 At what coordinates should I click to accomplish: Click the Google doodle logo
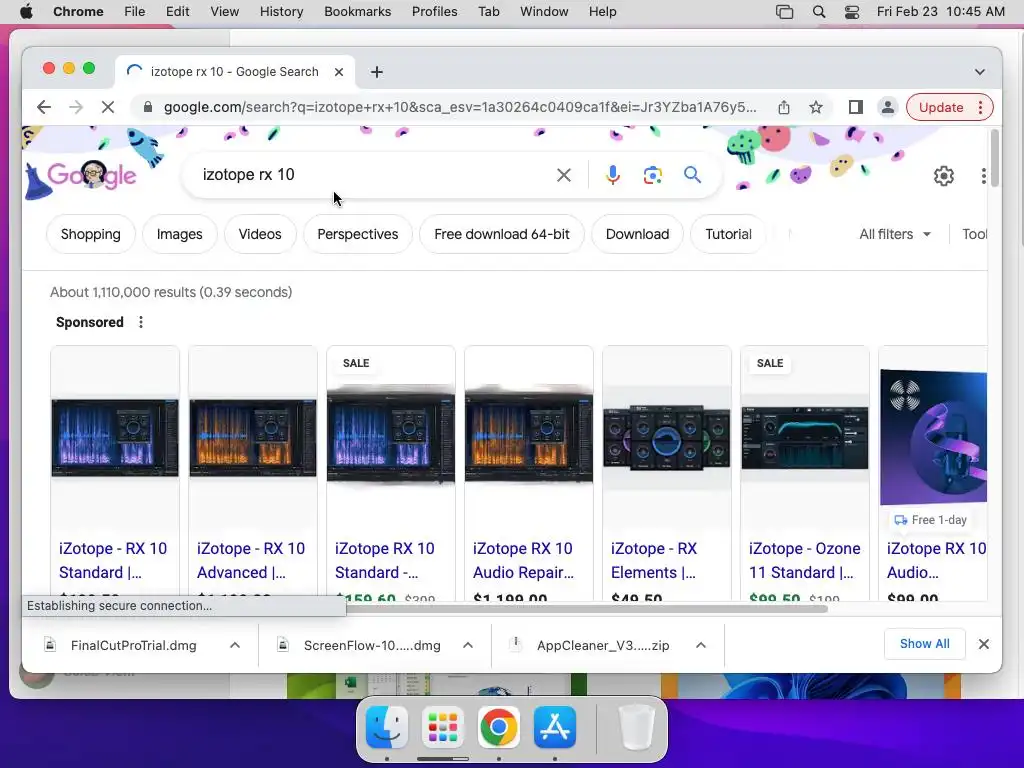pyautogui.click(x=91, y=174)
